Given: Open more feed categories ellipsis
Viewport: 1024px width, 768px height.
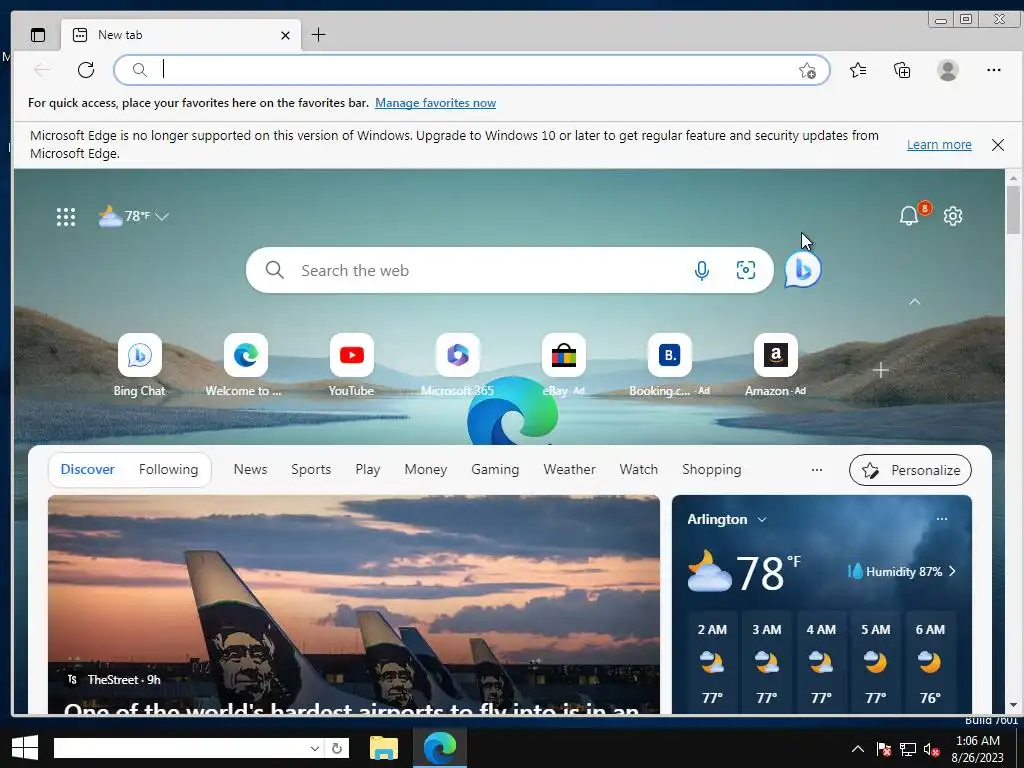Looking at the screenshot, I should [x=816, y=470].
